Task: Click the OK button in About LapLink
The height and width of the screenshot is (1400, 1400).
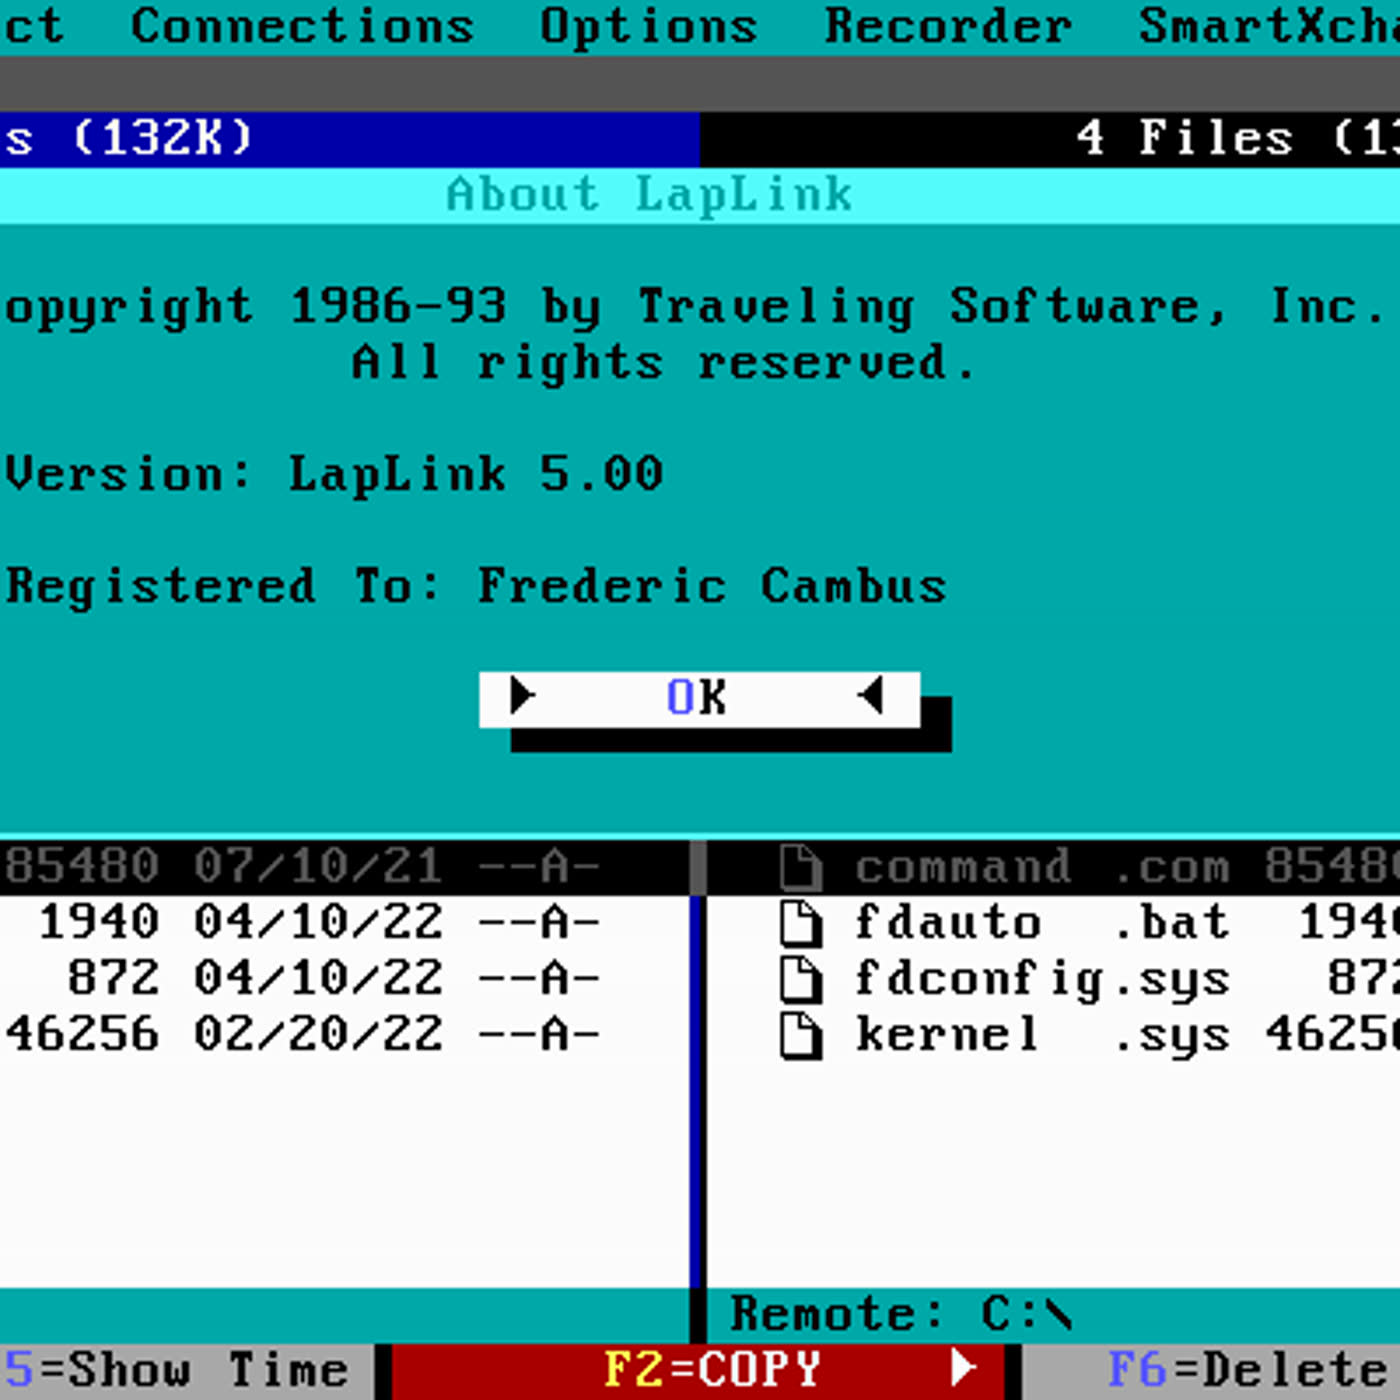Action: pyautogui.click(x=699, y=699)
